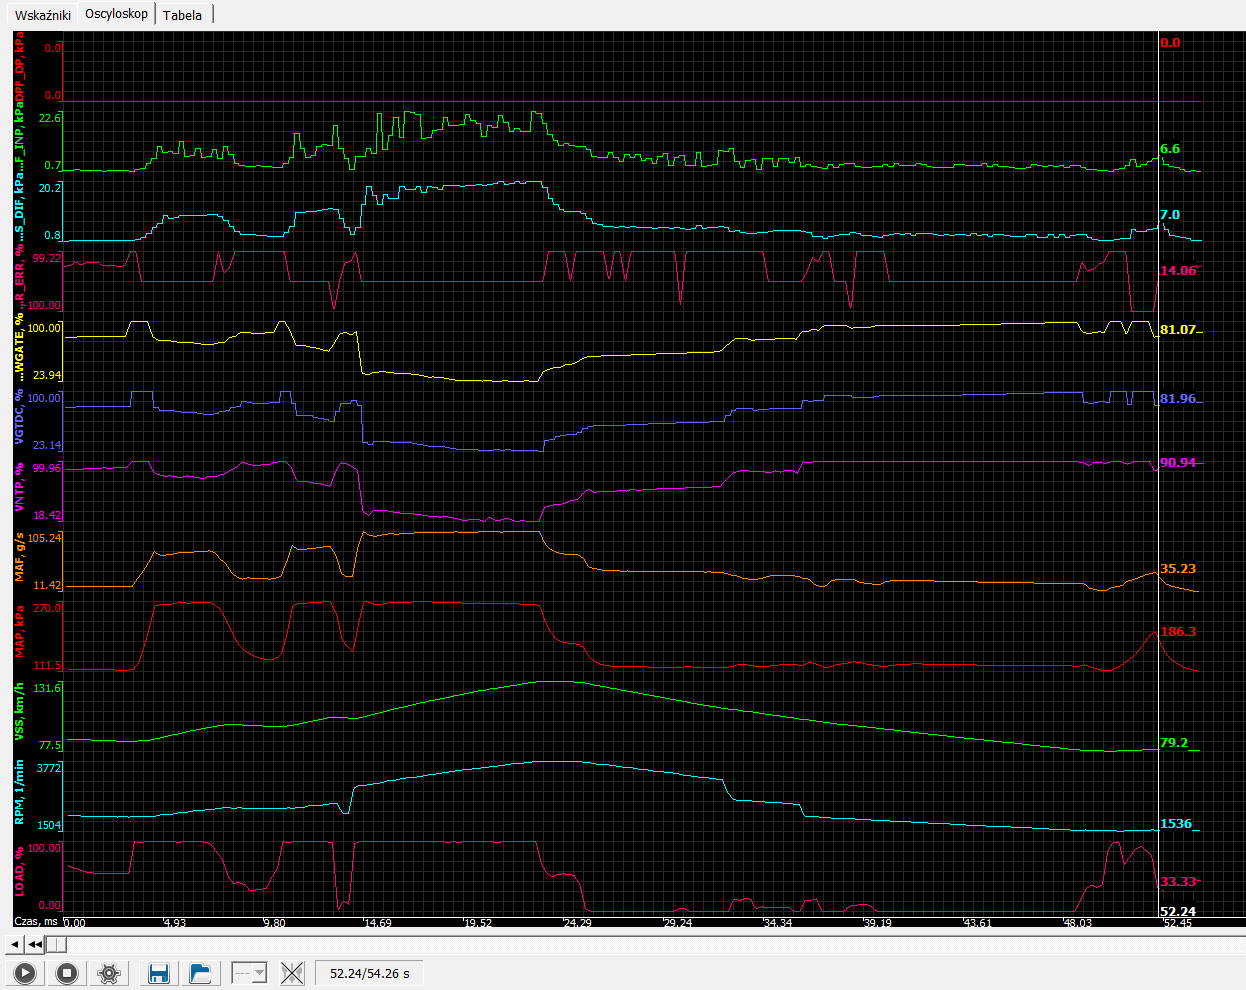The height and width of the screenshot is (990, 1246).
Task: Expand the '---' dropdown in bottom toolbar
Action: coord(249,973)
